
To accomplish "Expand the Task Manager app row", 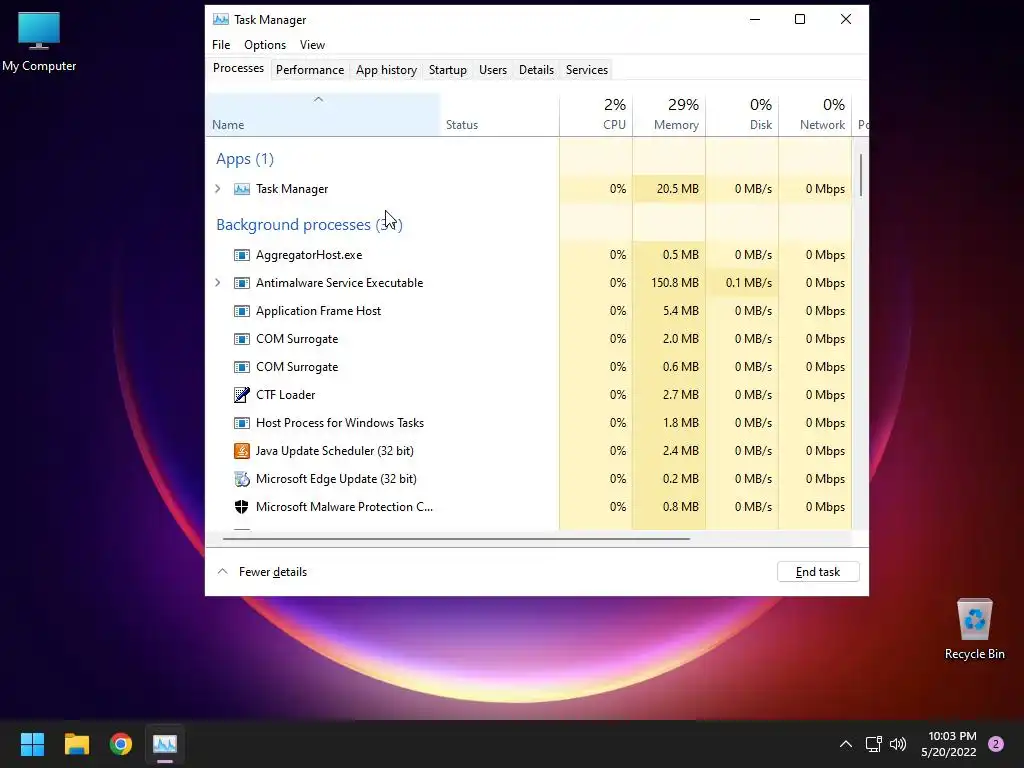I will 218,189.
